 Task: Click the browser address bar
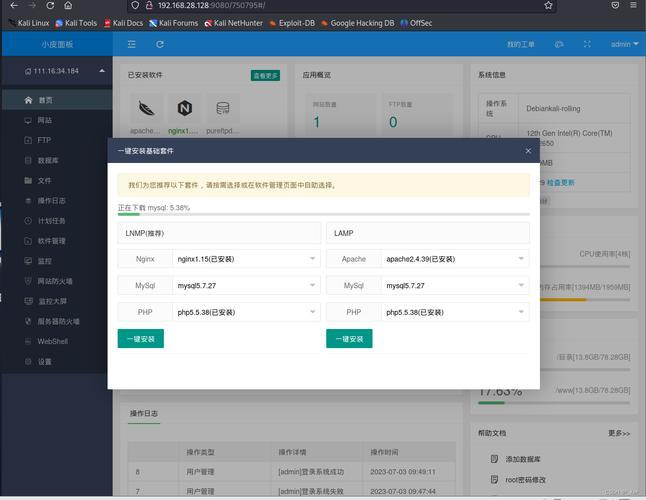342,5
